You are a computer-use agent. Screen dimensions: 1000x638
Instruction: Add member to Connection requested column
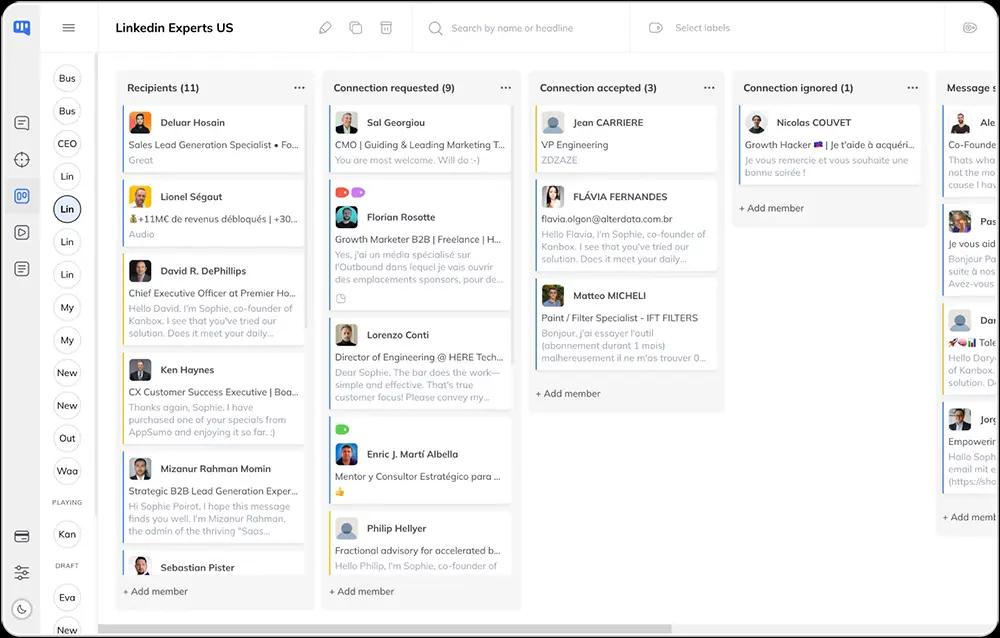[362, 591]
